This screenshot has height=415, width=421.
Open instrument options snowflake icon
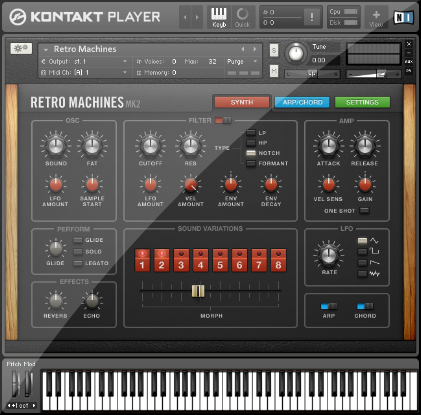(21, 49)
